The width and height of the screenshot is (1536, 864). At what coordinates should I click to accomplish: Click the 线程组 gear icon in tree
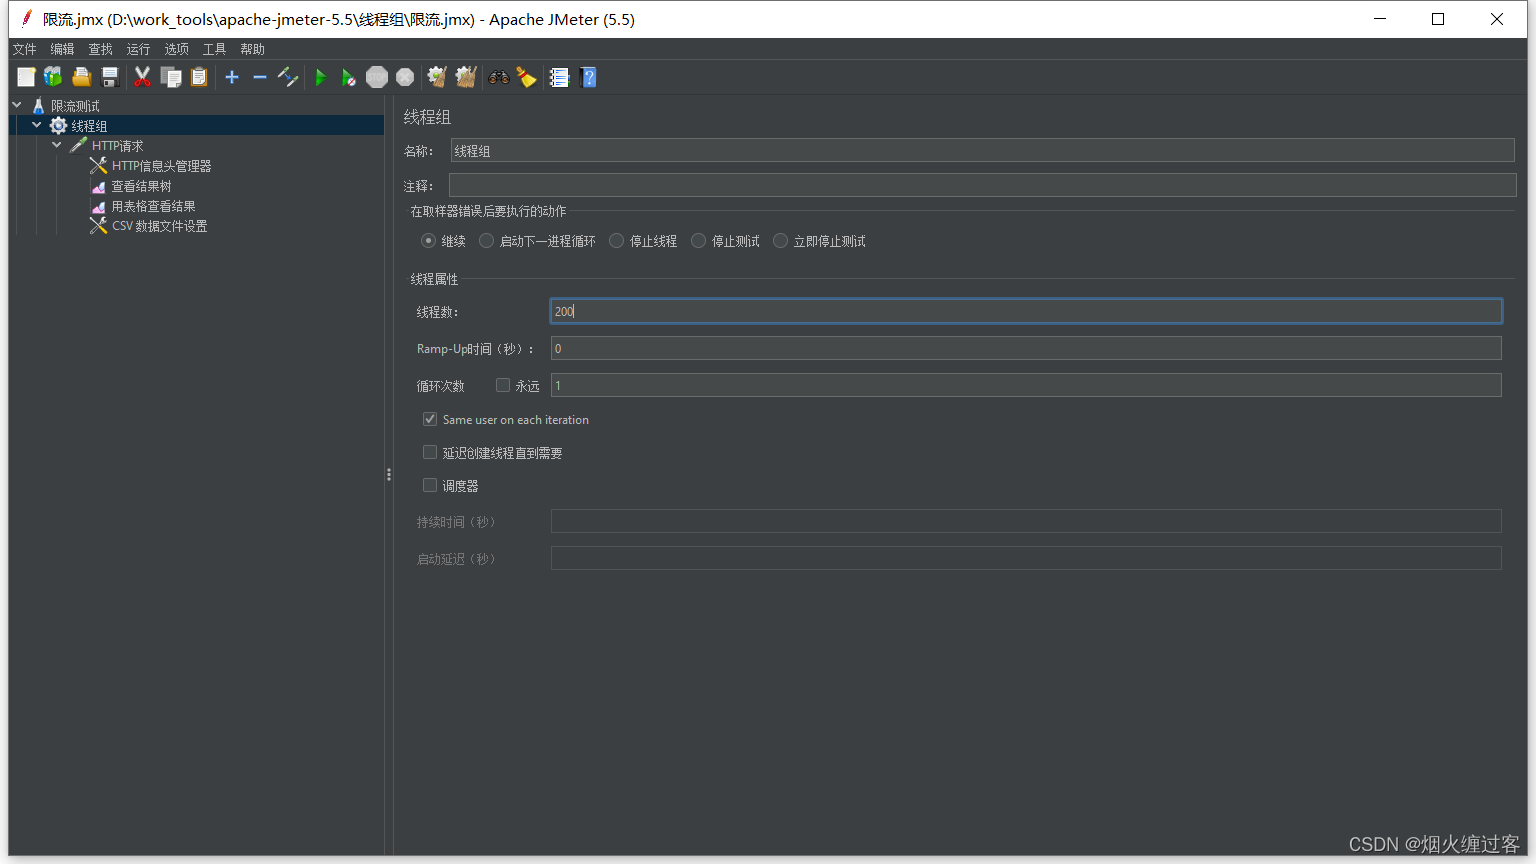(x=59, y=126)
